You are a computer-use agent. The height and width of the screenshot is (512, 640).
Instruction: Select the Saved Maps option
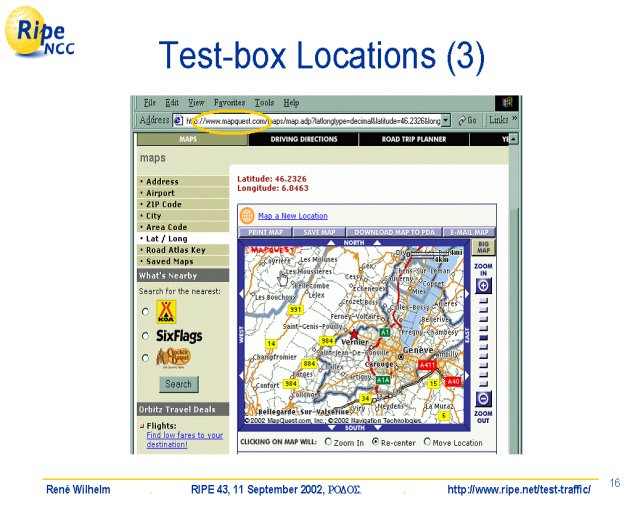click(183, 262)
